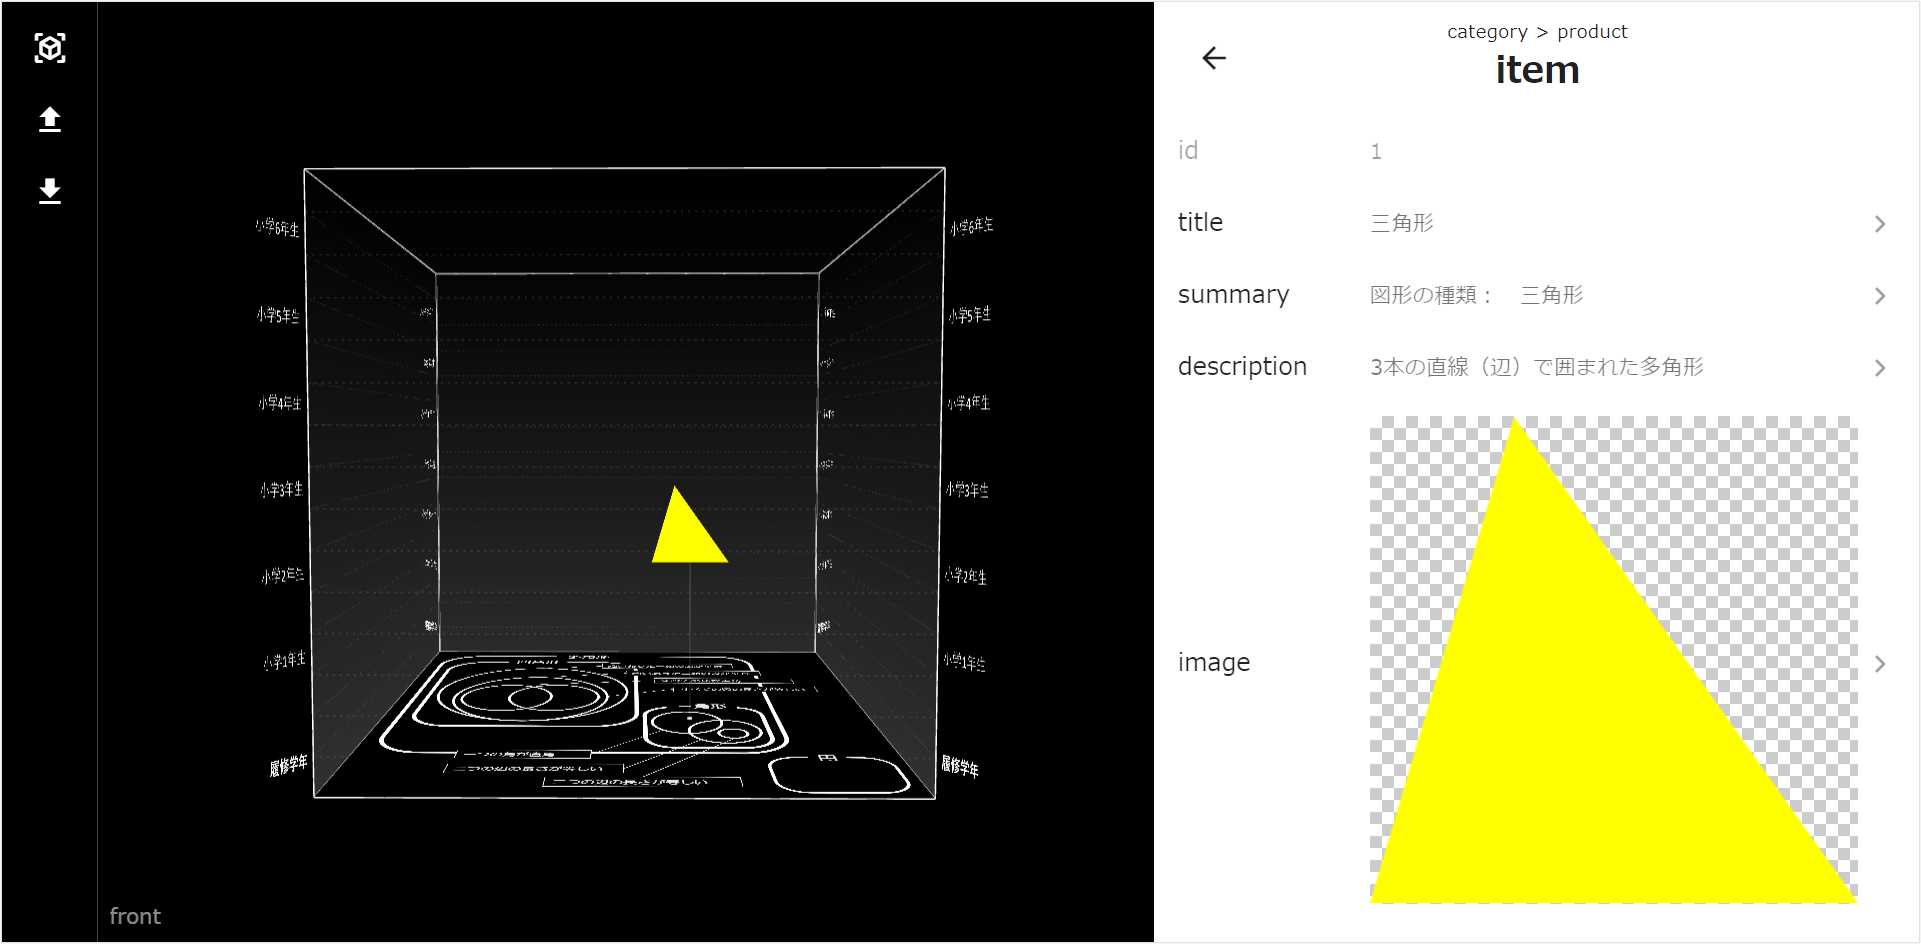The height and width of the screenshot is (944, 1921).
Task: Click the large yellow triangle image preview
Action: pos(1612,700)
